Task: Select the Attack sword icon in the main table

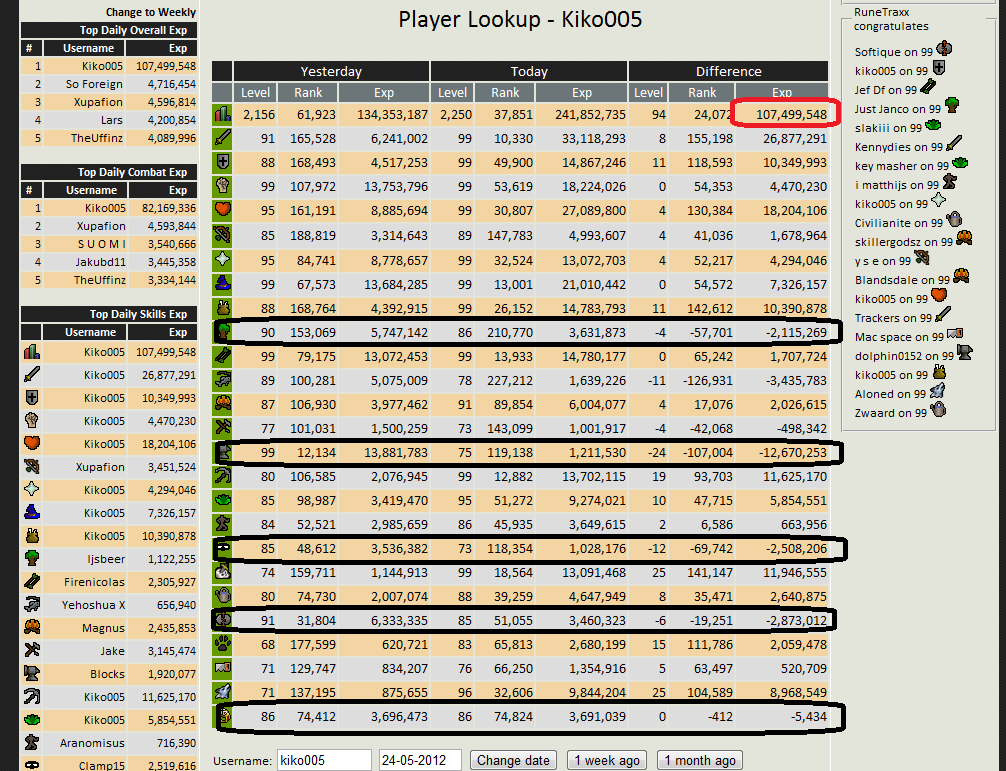Action: 223,139
